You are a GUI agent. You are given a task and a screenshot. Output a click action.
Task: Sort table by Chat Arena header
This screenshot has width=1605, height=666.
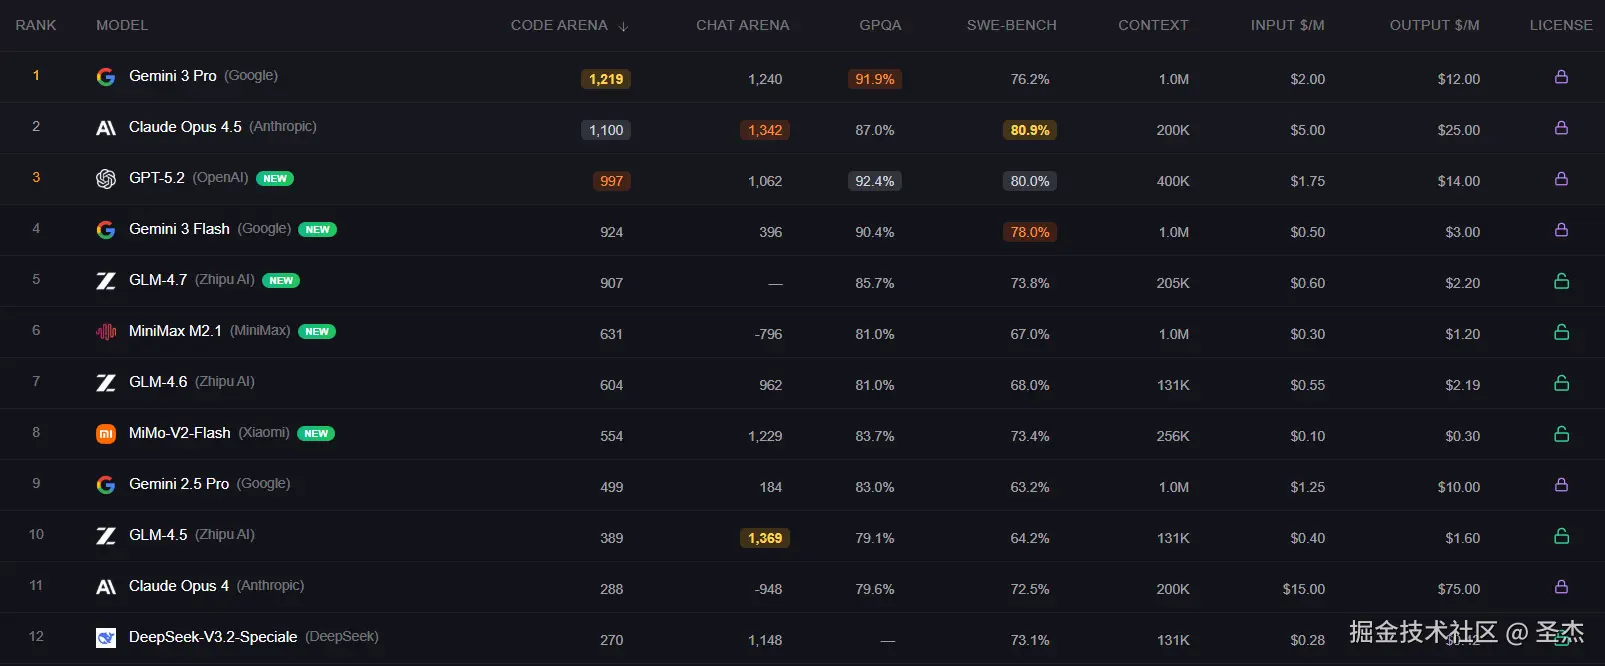coord(742,25)
